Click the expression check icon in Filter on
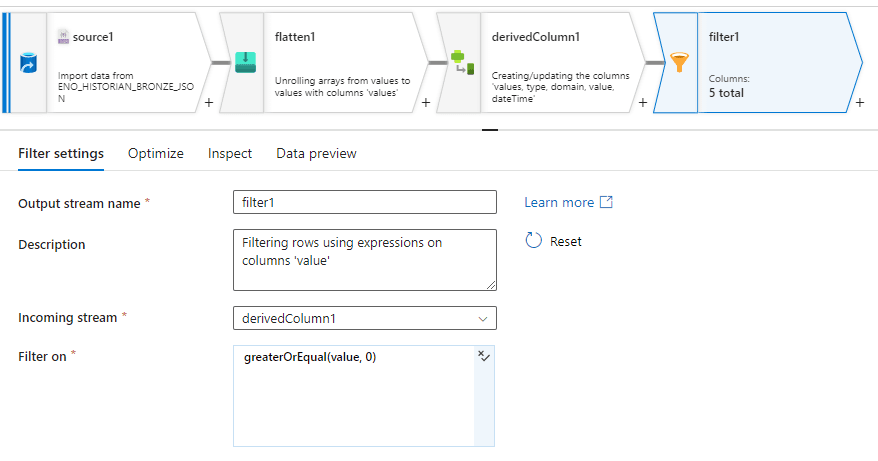 coord(483,356)
